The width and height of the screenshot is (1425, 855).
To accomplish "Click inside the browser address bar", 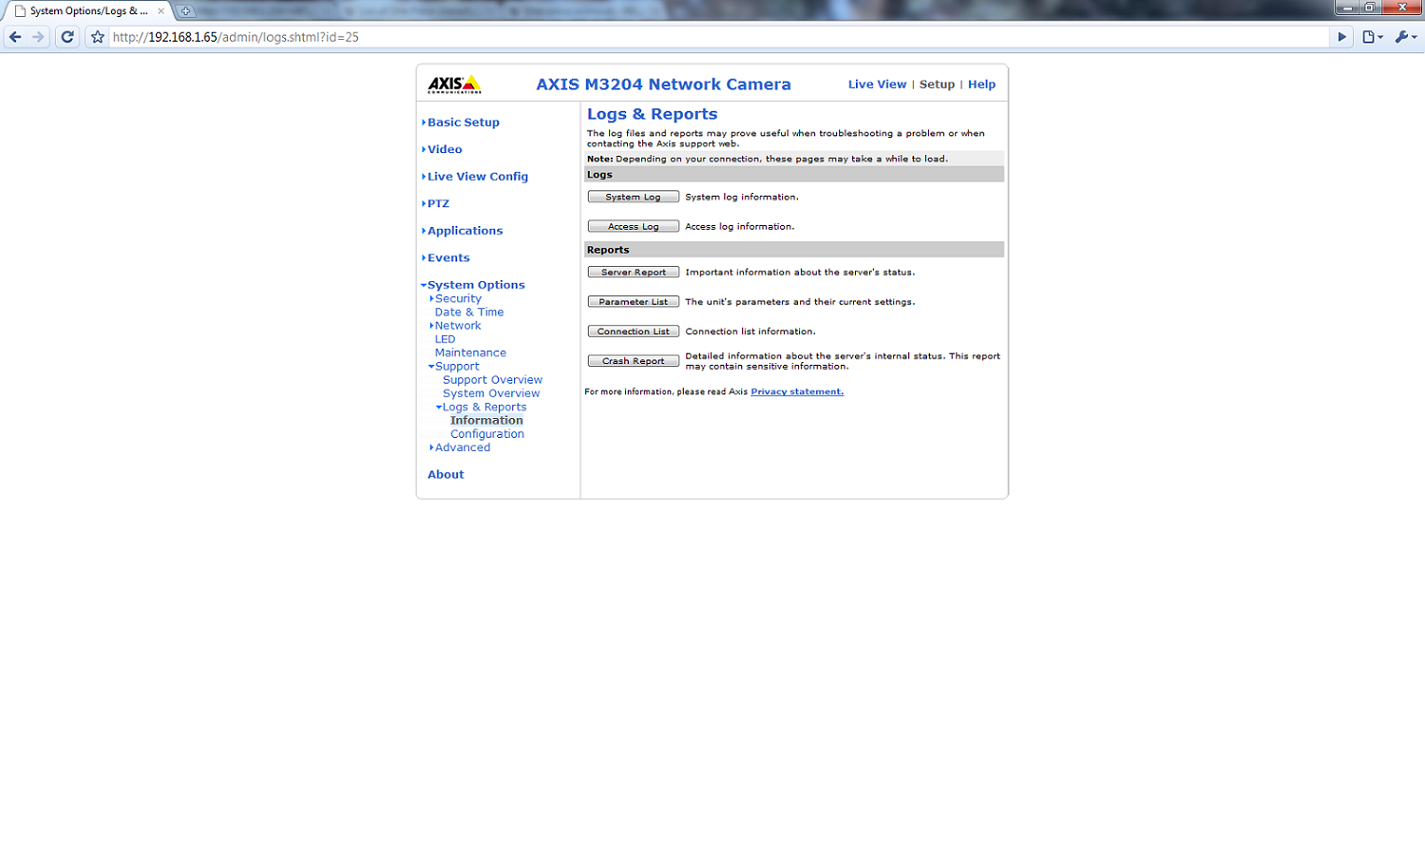I will click(400, 37).
